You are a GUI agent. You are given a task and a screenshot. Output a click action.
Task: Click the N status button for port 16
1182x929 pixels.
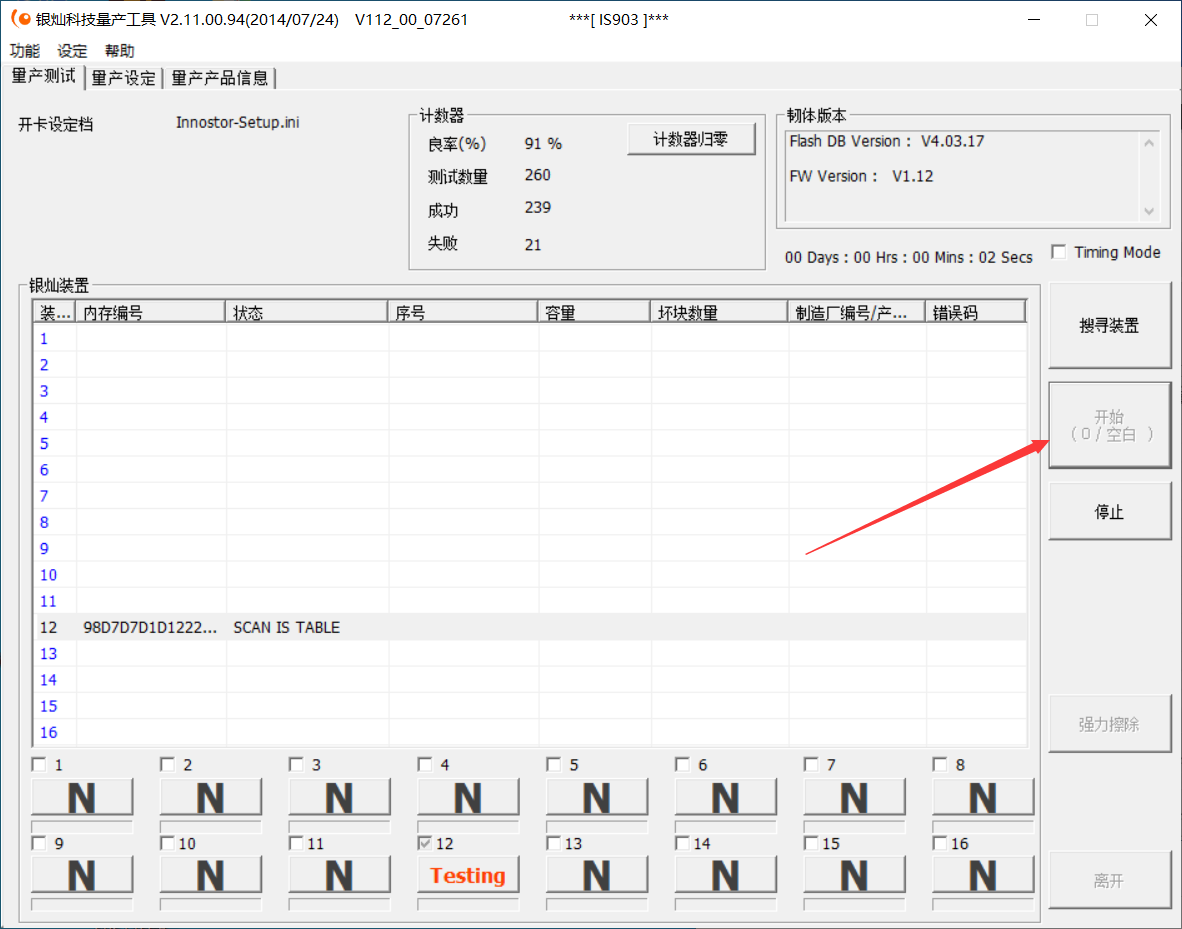983,875
